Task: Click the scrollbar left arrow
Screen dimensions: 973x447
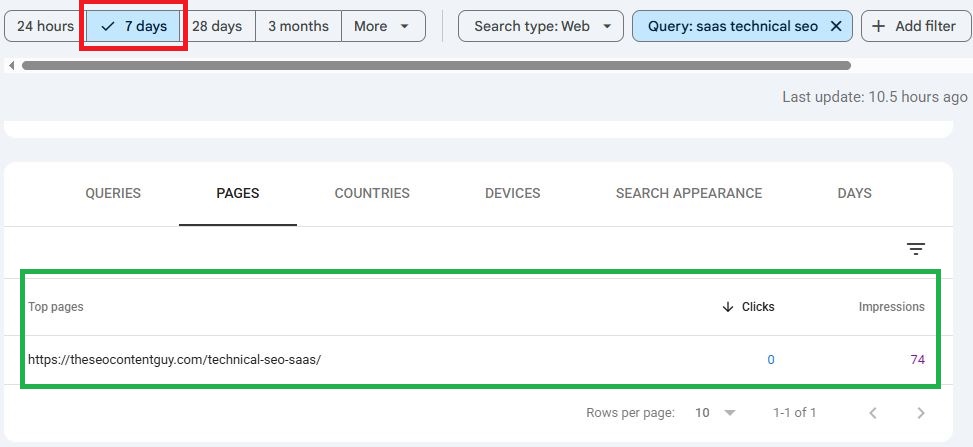Action: (x=11, y=65)
